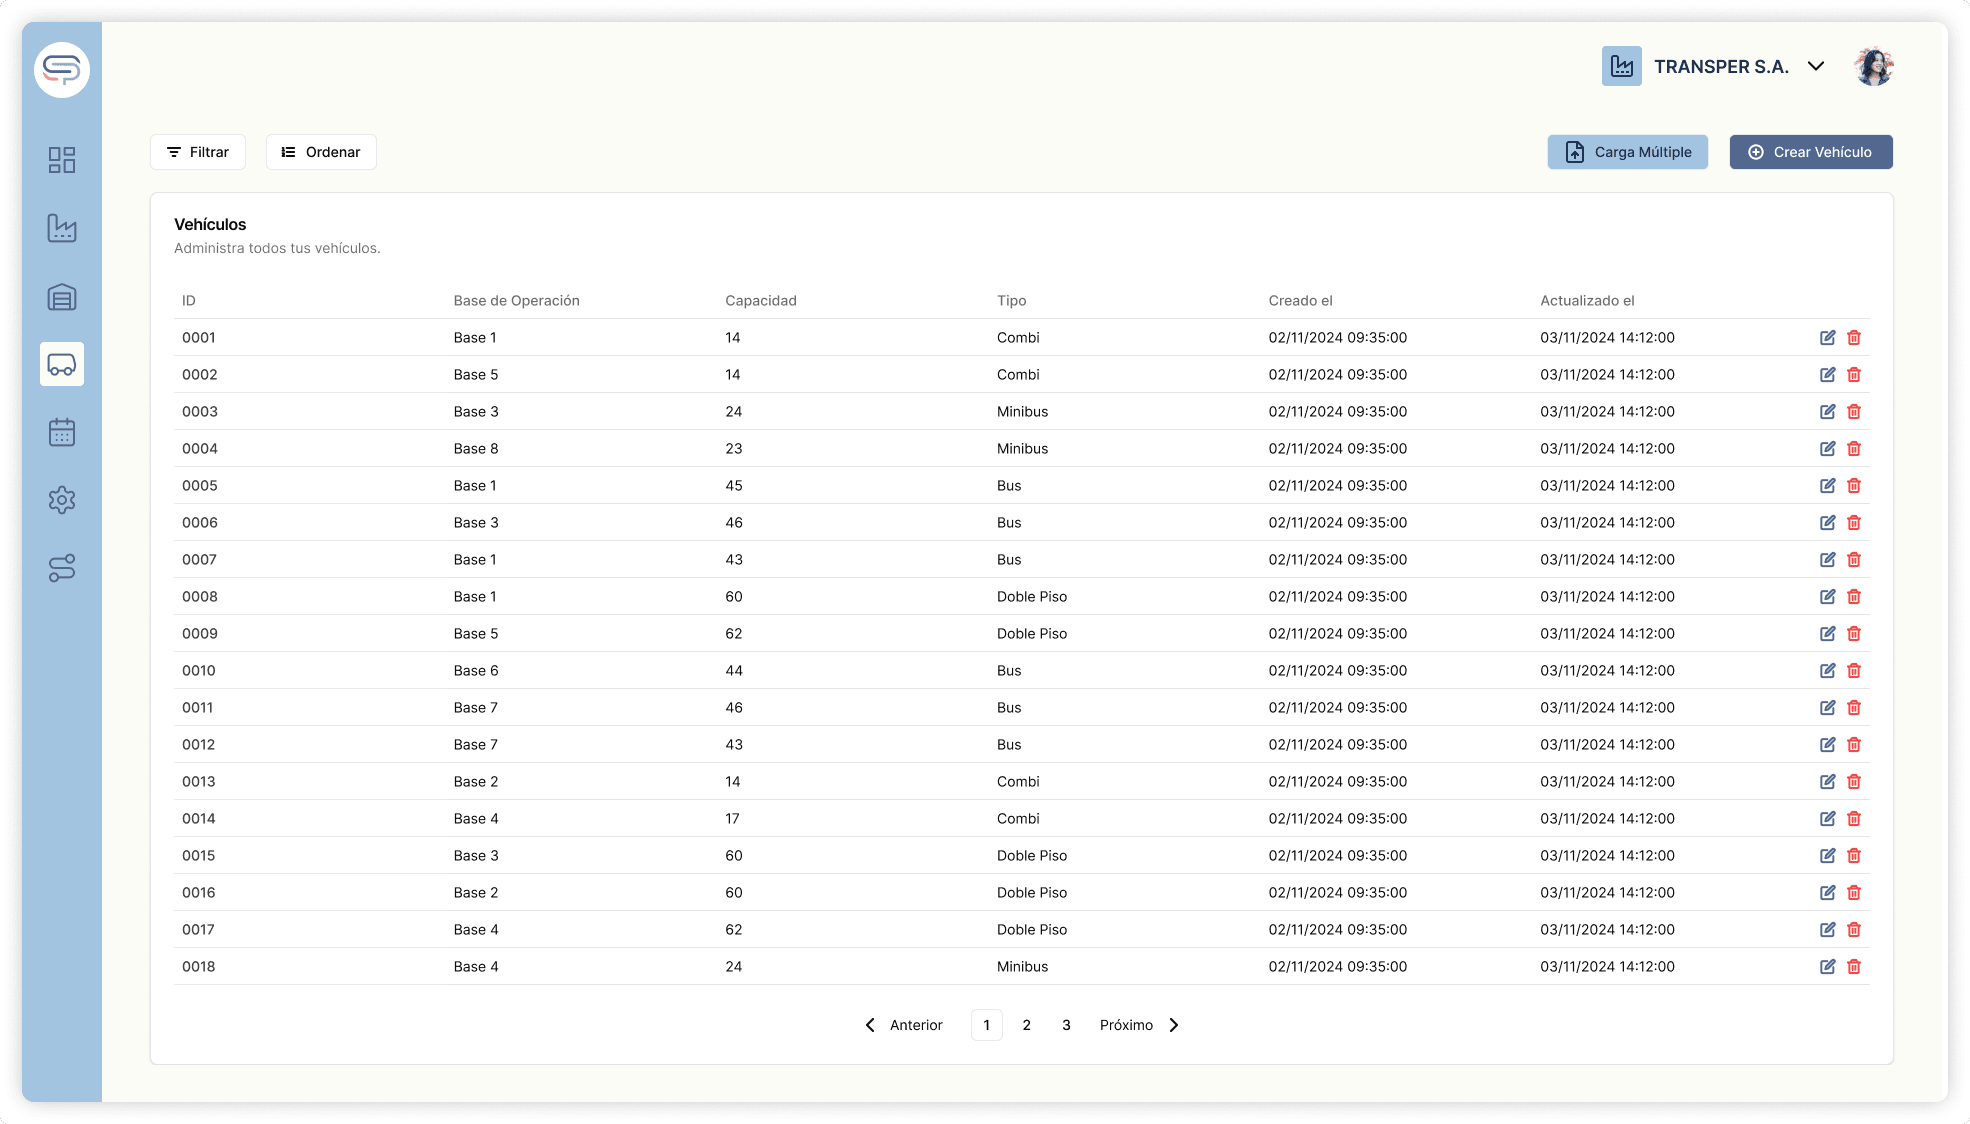Viewport: 1970px width, 1124px height.
Task: Edit vehicle 0001 using its pencil icon
Action: tap(1828, 337)
